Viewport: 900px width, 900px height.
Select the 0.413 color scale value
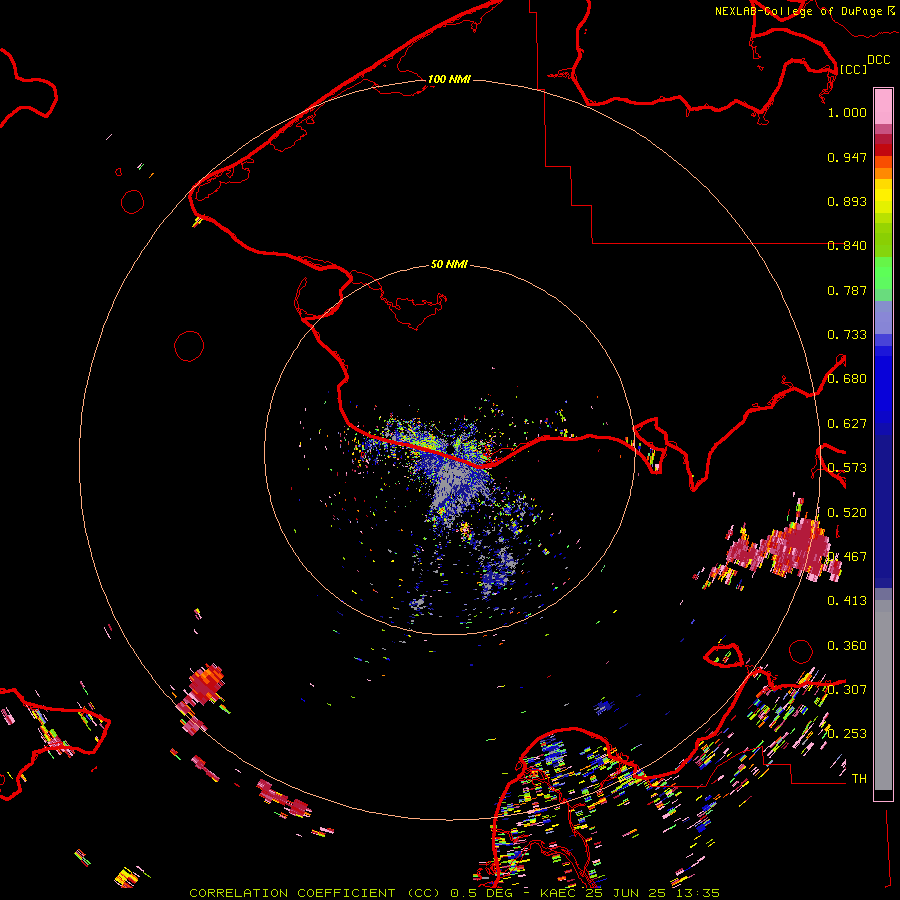click(847, 601)
